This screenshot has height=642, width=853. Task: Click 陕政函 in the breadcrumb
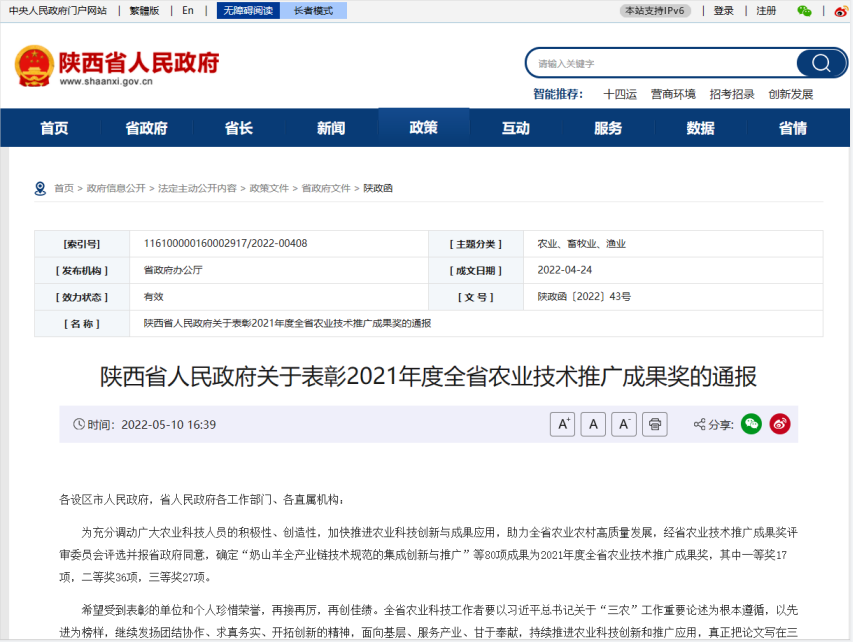point(378,188)
